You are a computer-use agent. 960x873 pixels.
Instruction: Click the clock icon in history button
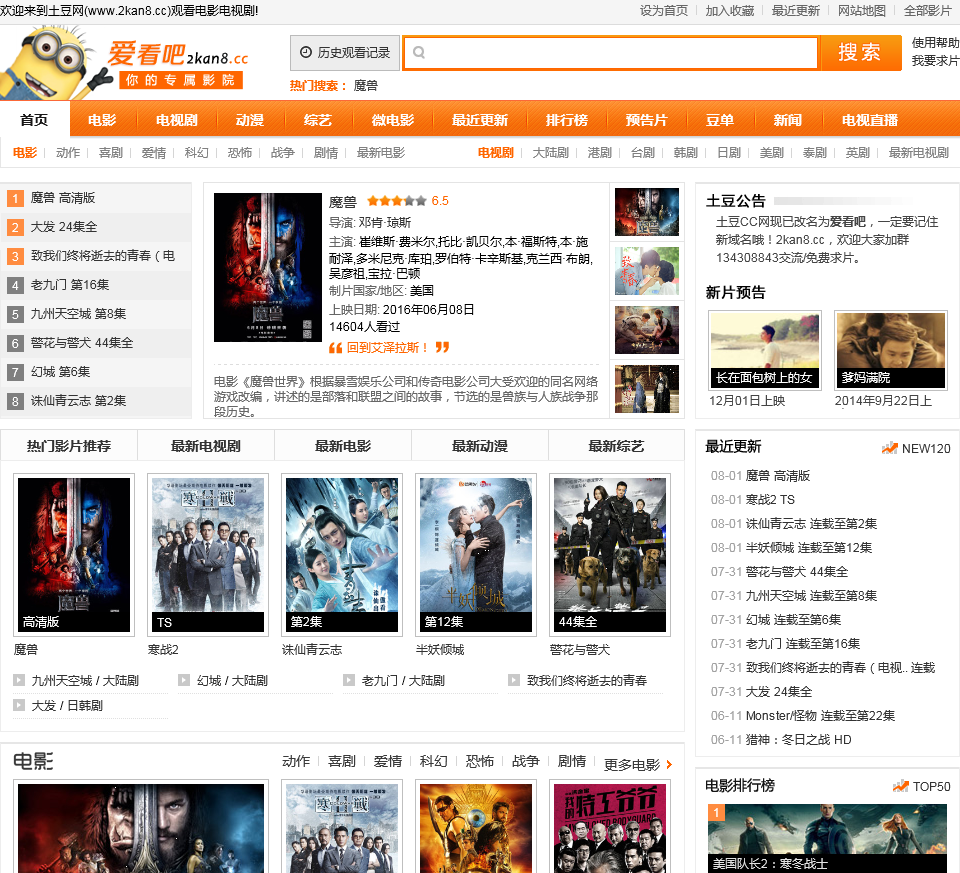point(306,53)
